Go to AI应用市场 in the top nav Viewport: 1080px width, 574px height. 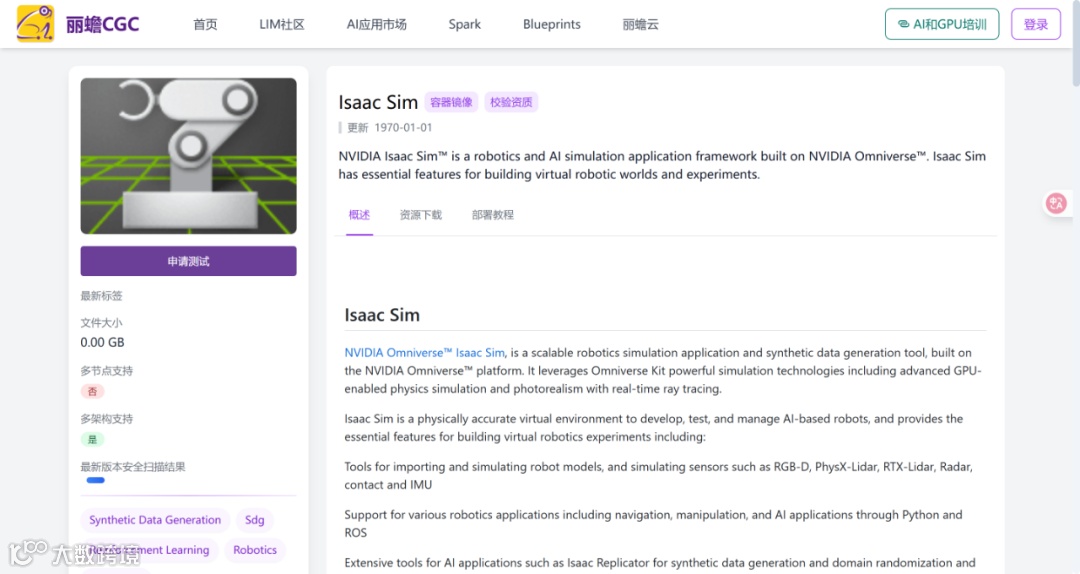click(x=376, y=24)
